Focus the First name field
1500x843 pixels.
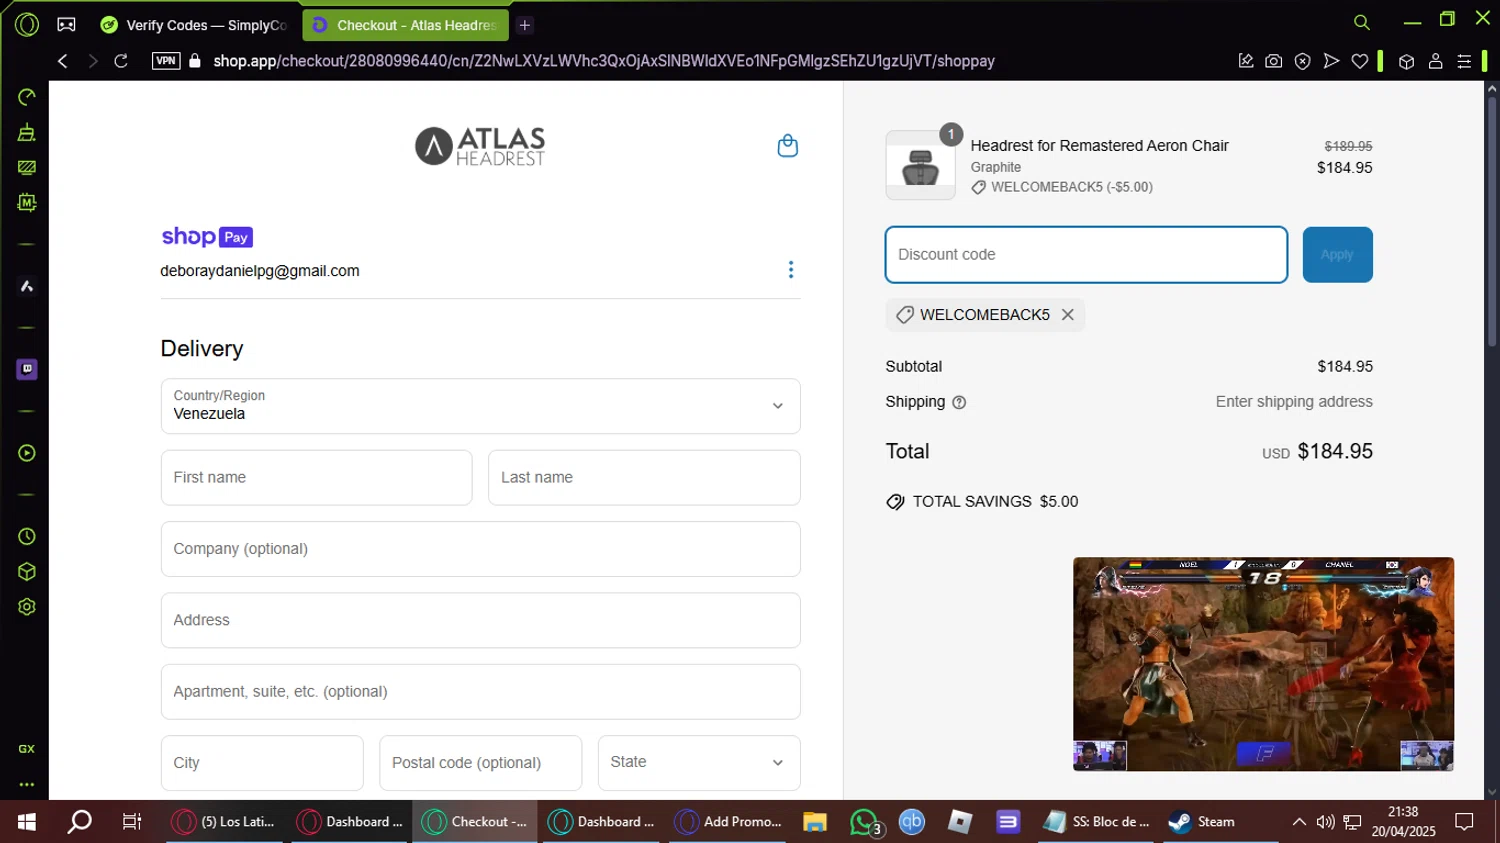pyautogui.click(x=316, y=477)
